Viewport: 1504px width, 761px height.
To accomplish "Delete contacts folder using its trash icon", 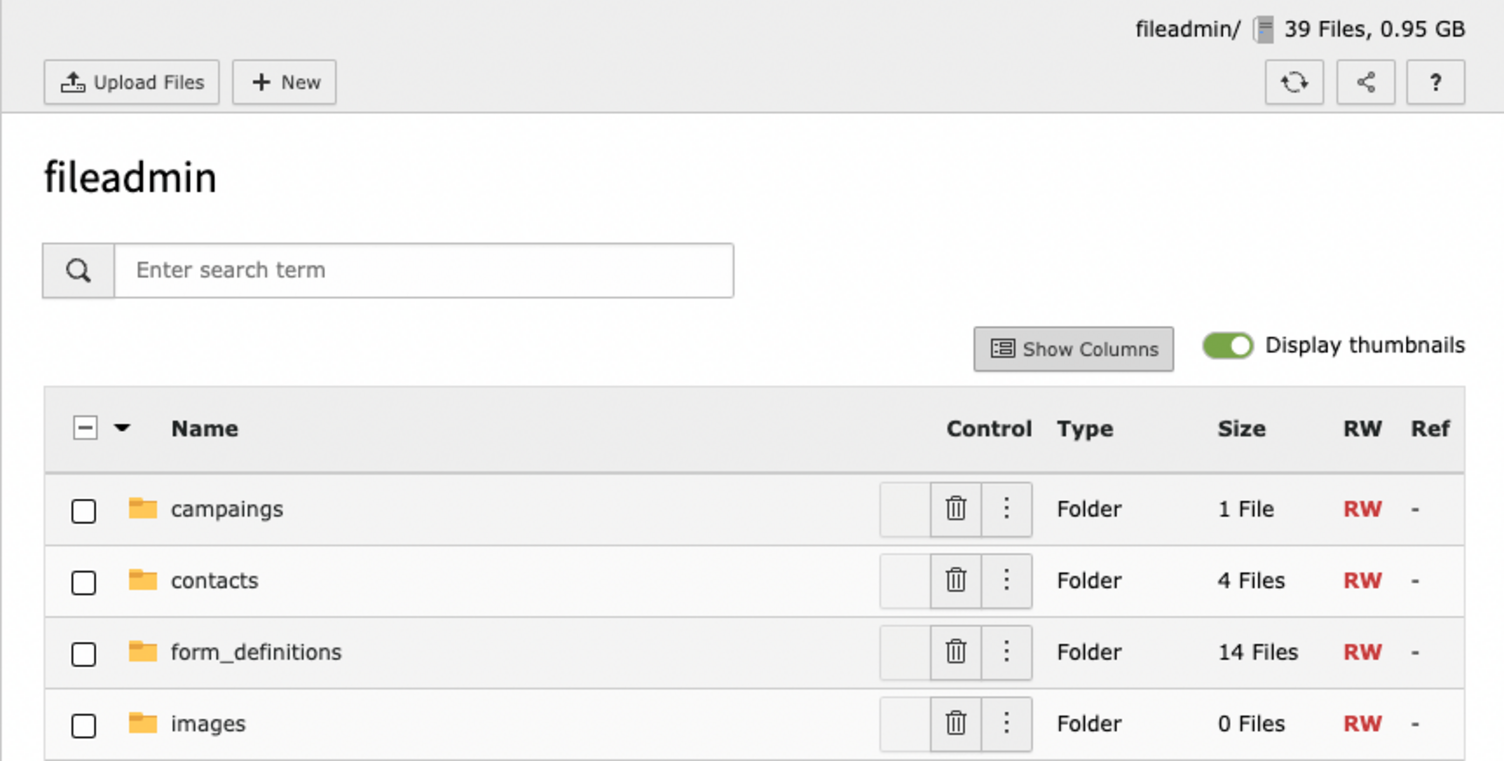I will coord(955,581).
